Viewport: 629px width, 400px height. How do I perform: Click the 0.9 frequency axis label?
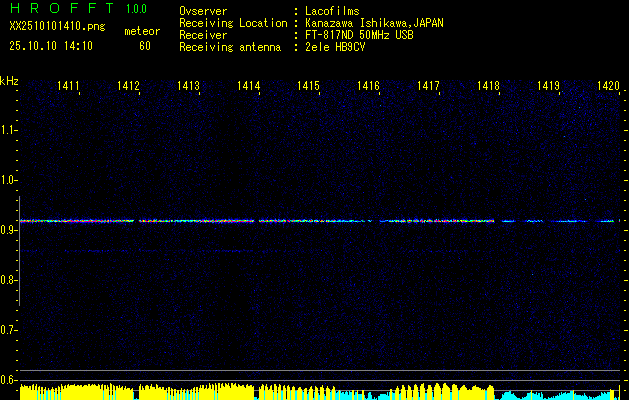tap(9, 230)
